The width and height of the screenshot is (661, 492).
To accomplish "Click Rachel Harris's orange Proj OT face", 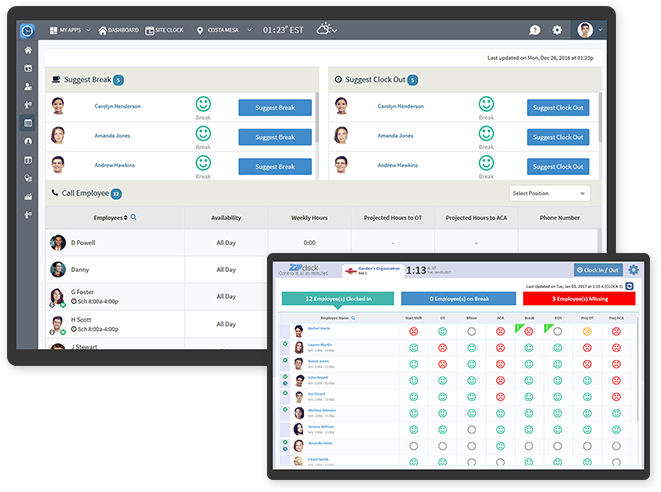I will click(587, 331).
